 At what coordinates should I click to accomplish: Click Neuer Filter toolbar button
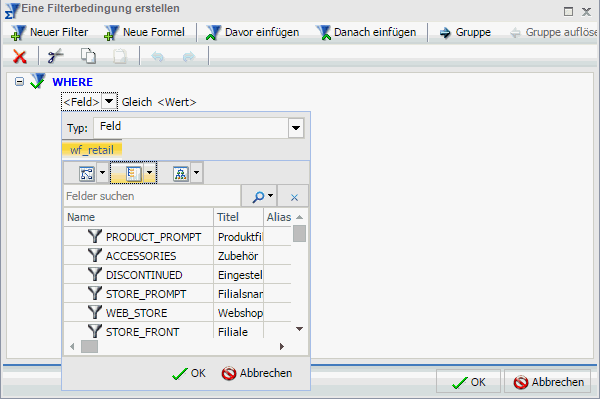[x=50, y=33]
